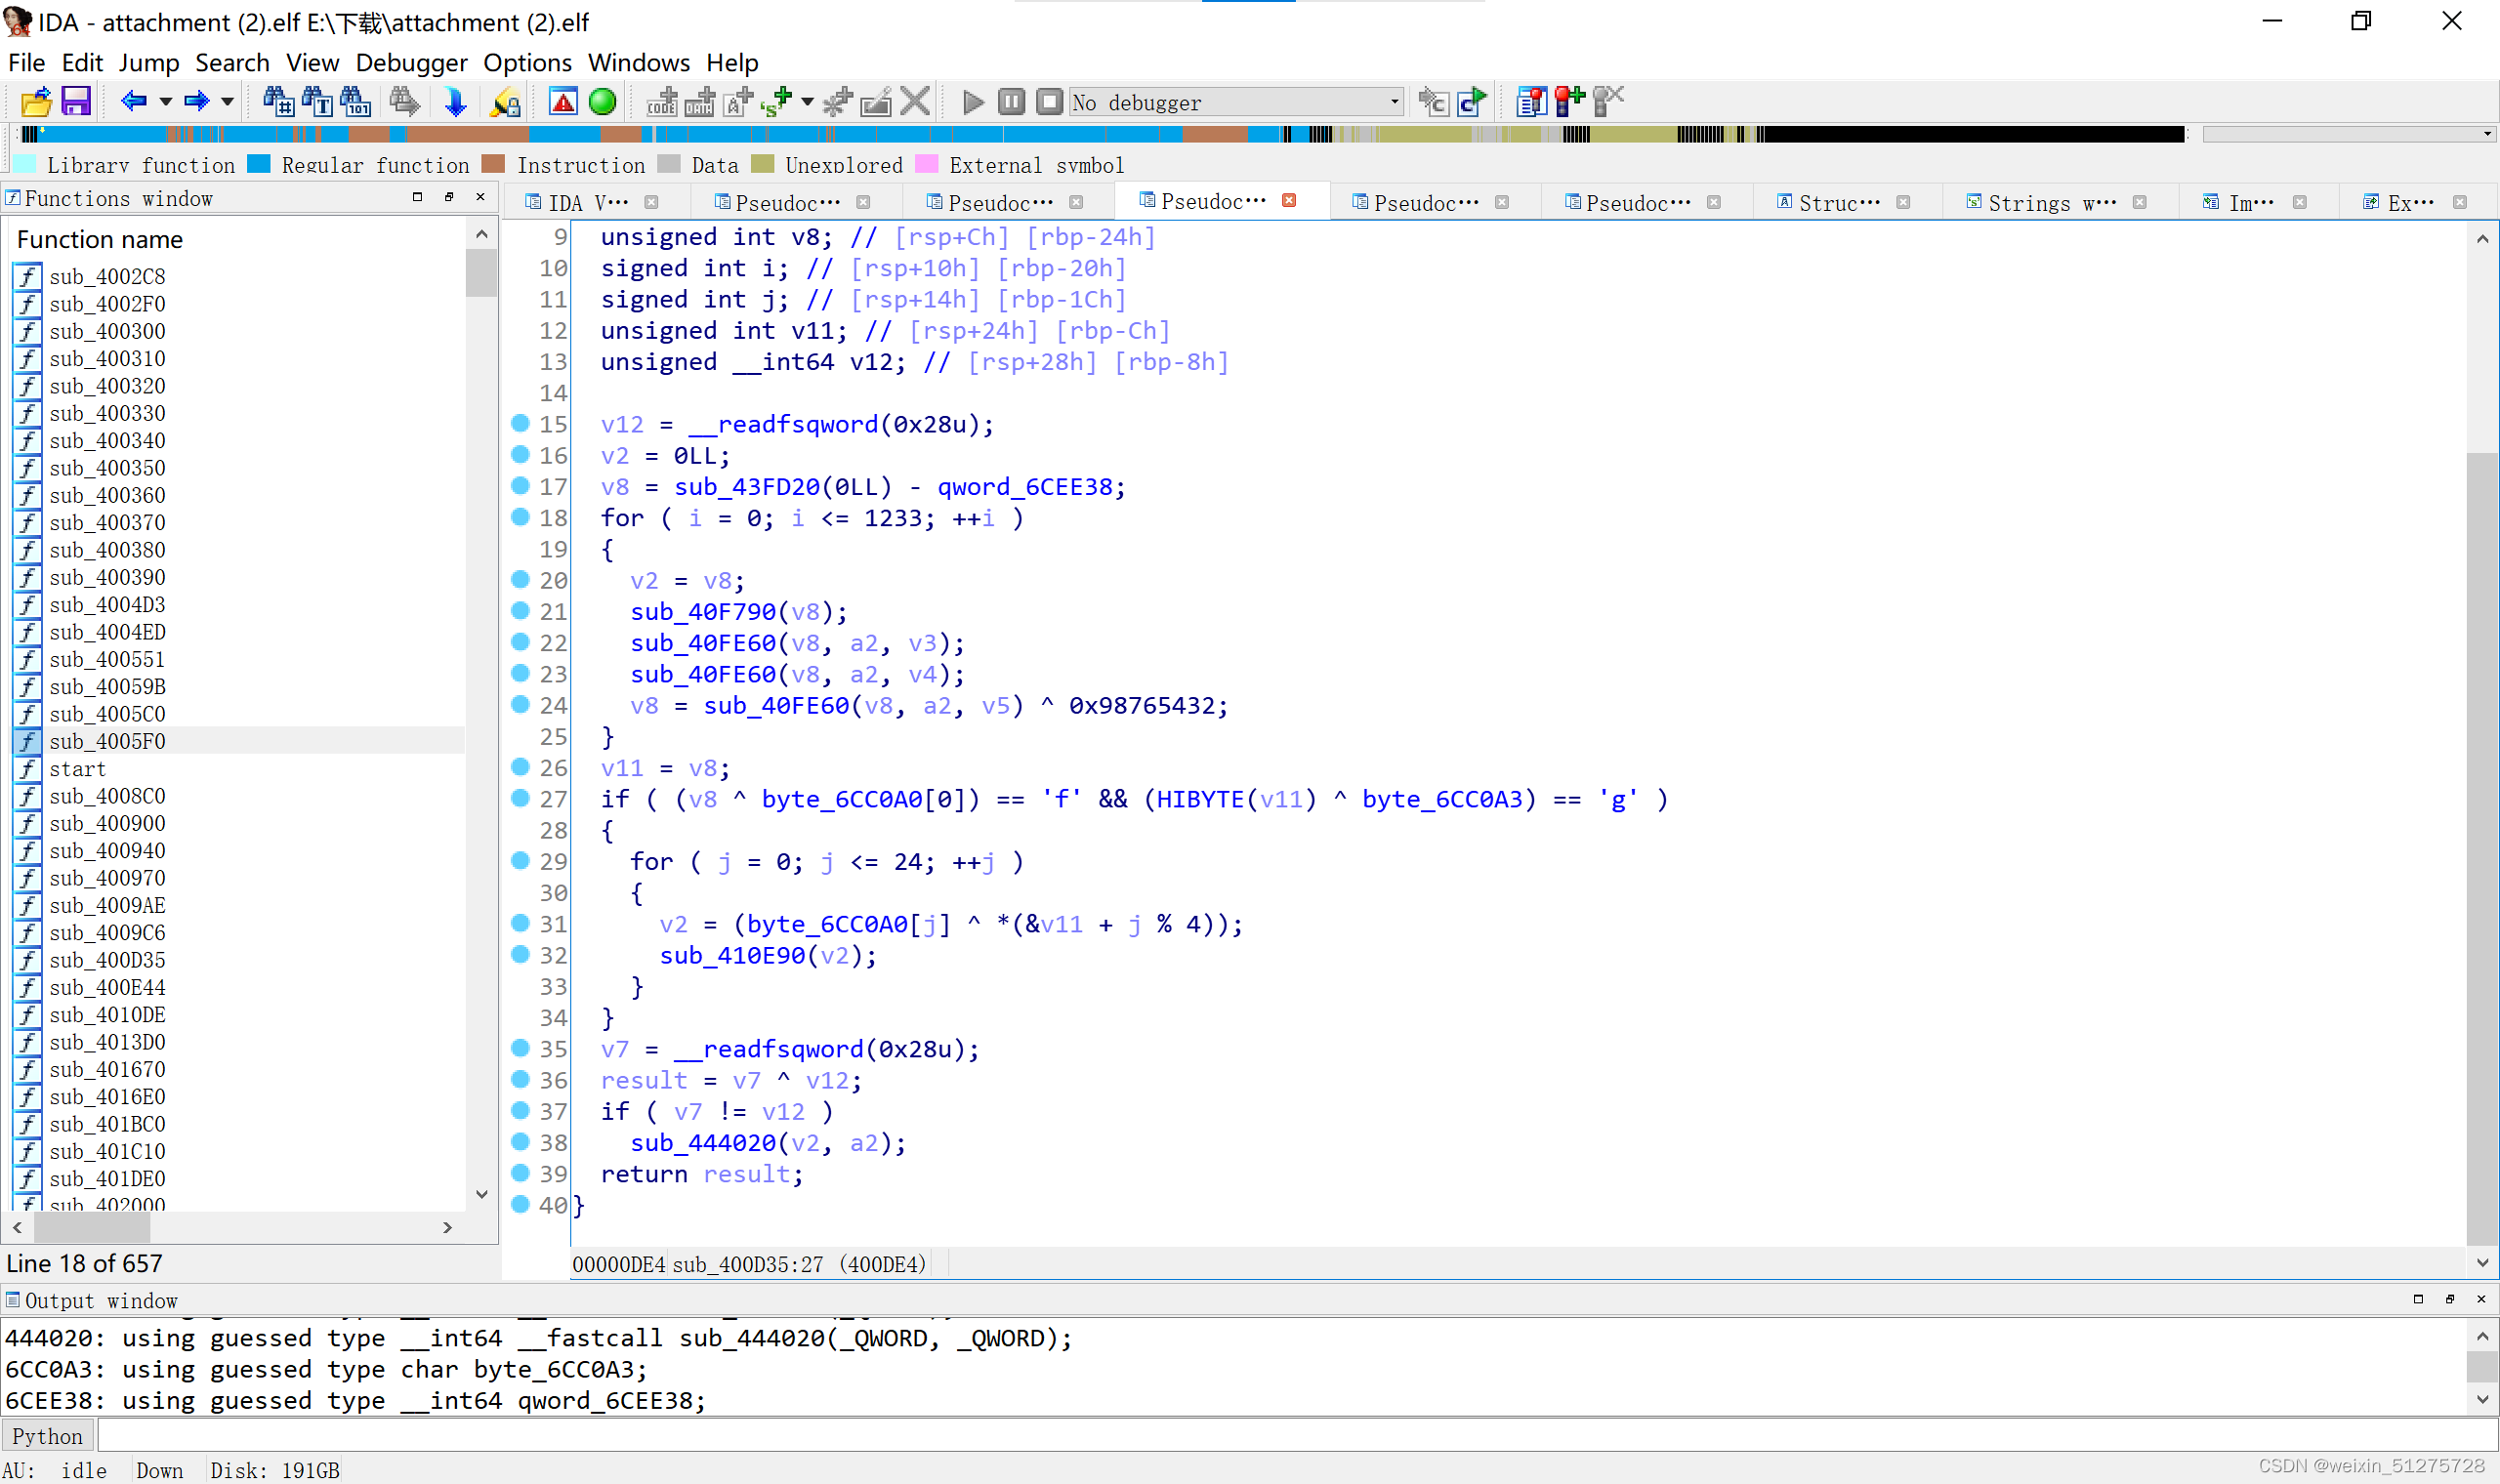
Task: Click the green plus string-literal icon
Action: coord(776,102)
